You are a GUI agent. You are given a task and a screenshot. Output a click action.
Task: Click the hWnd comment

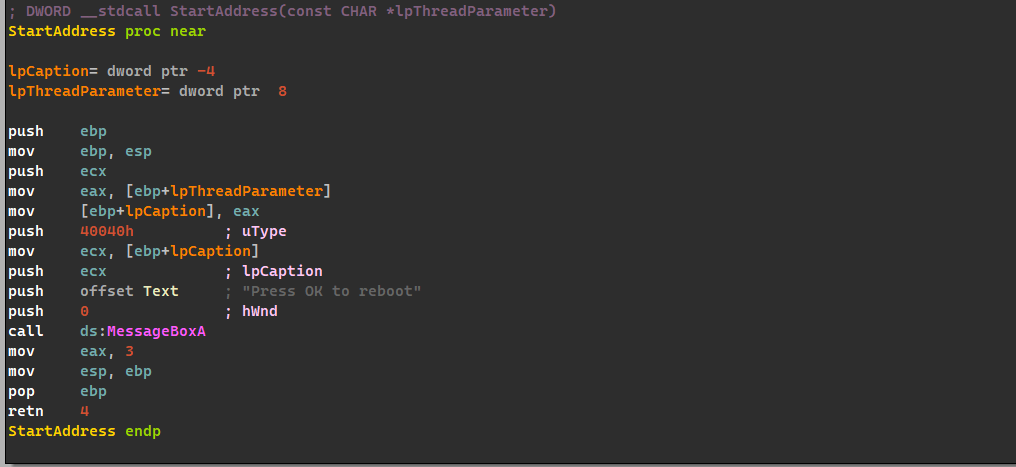pos(259,311)
